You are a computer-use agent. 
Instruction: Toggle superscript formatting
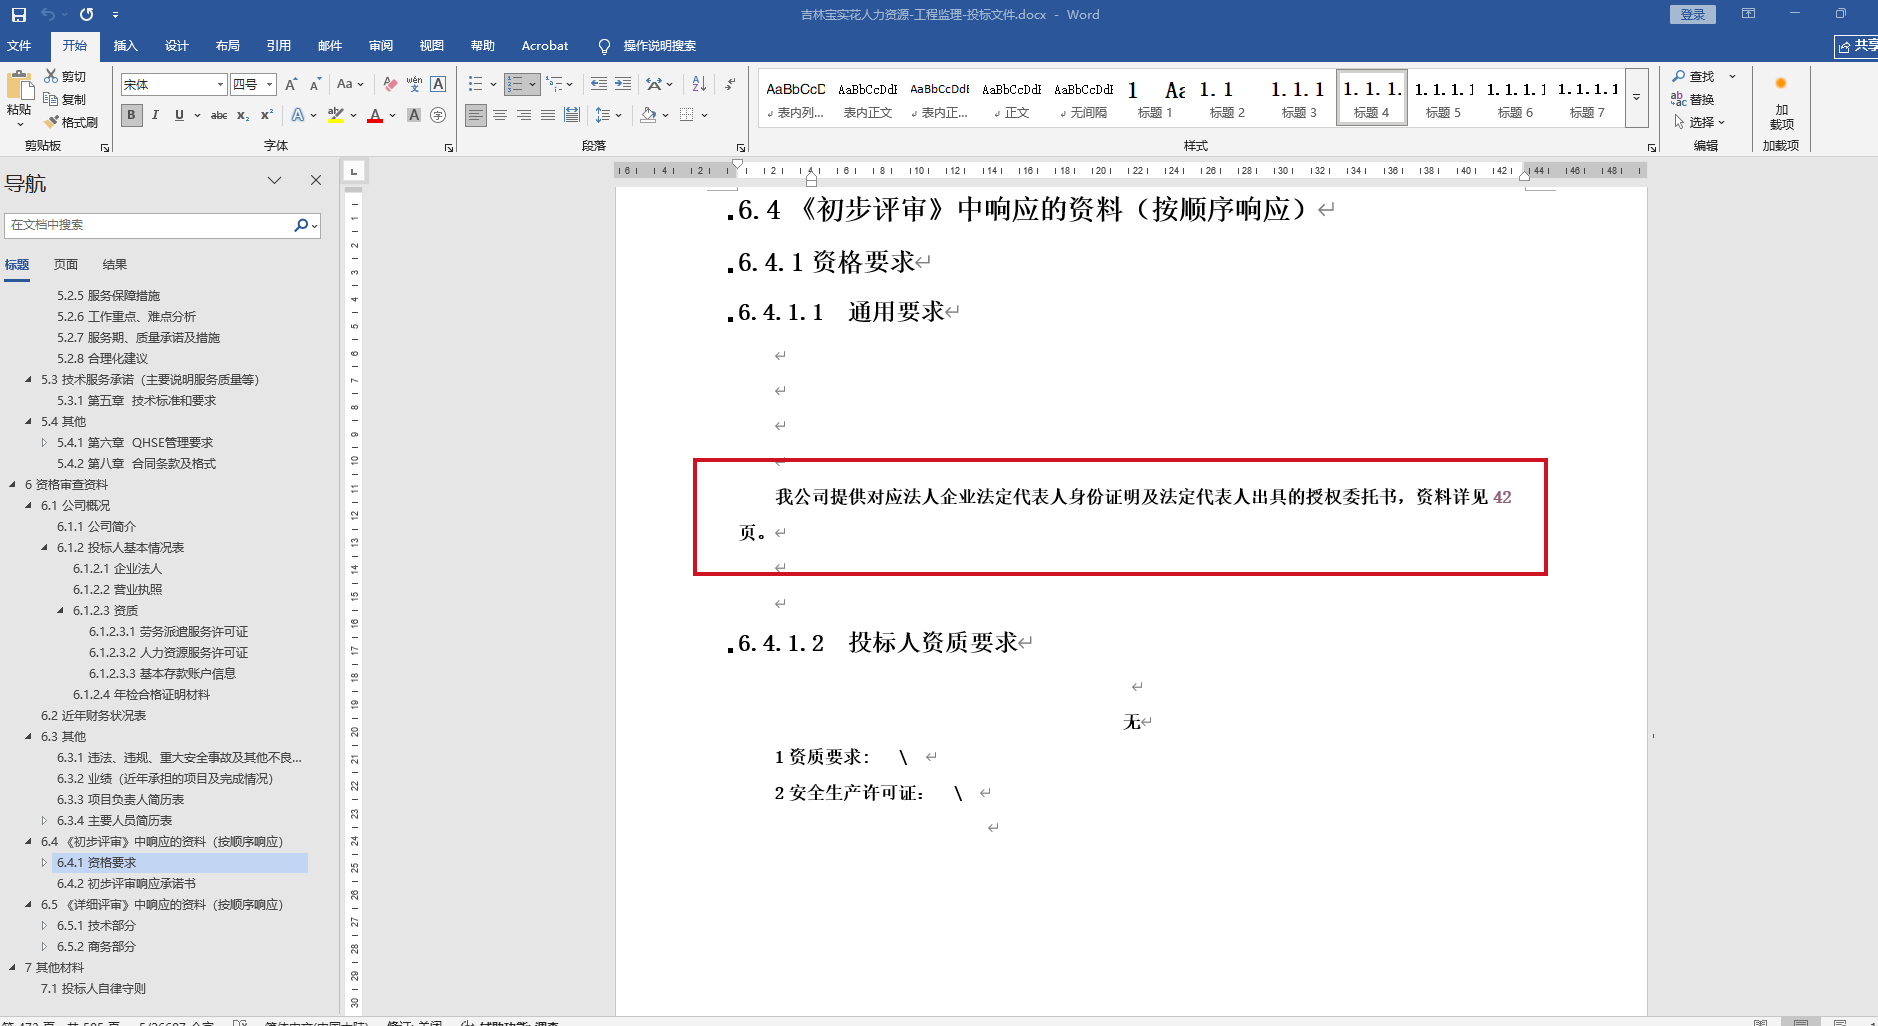267,116
